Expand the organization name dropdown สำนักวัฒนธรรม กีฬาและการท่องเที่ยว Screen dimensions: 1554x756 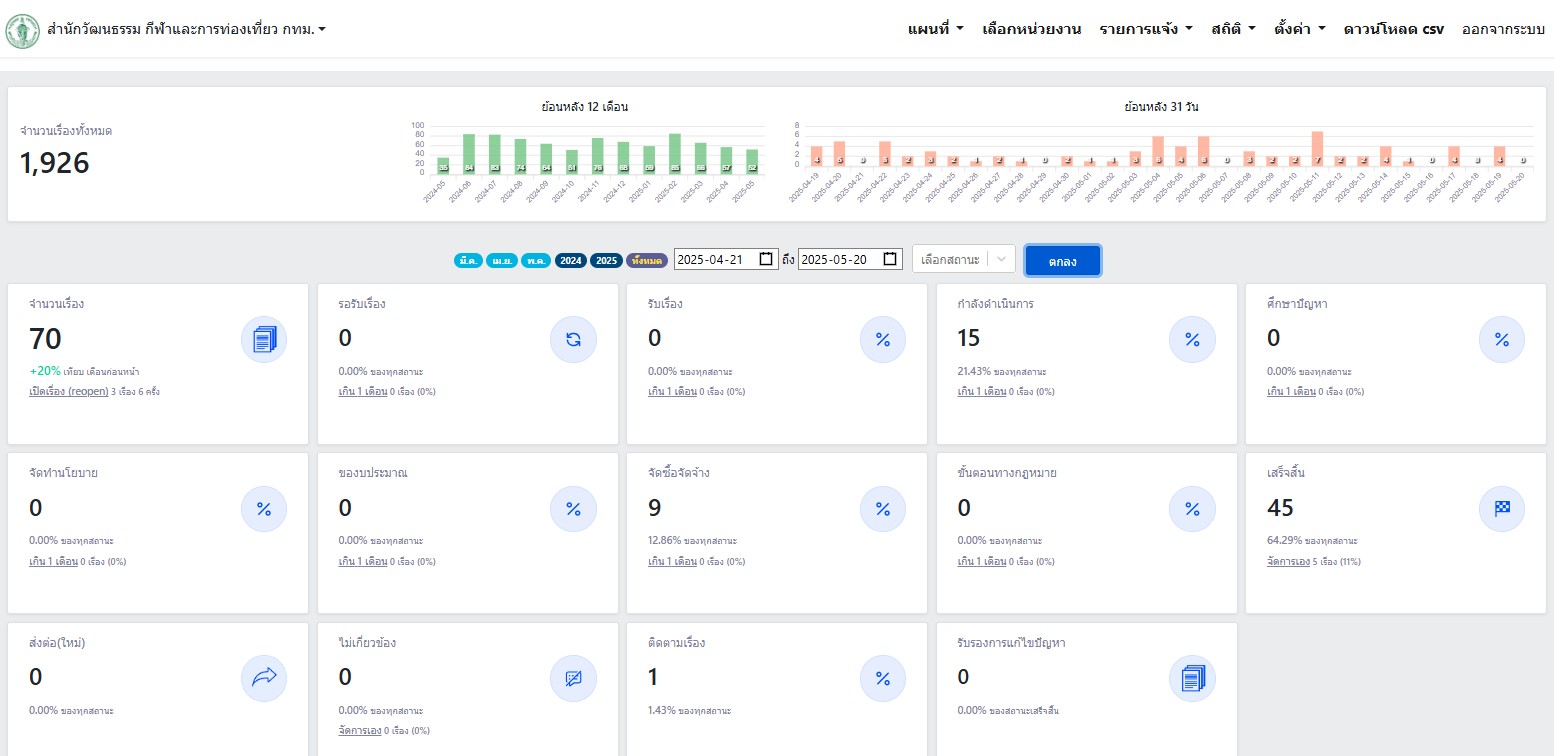pos(186,30)
